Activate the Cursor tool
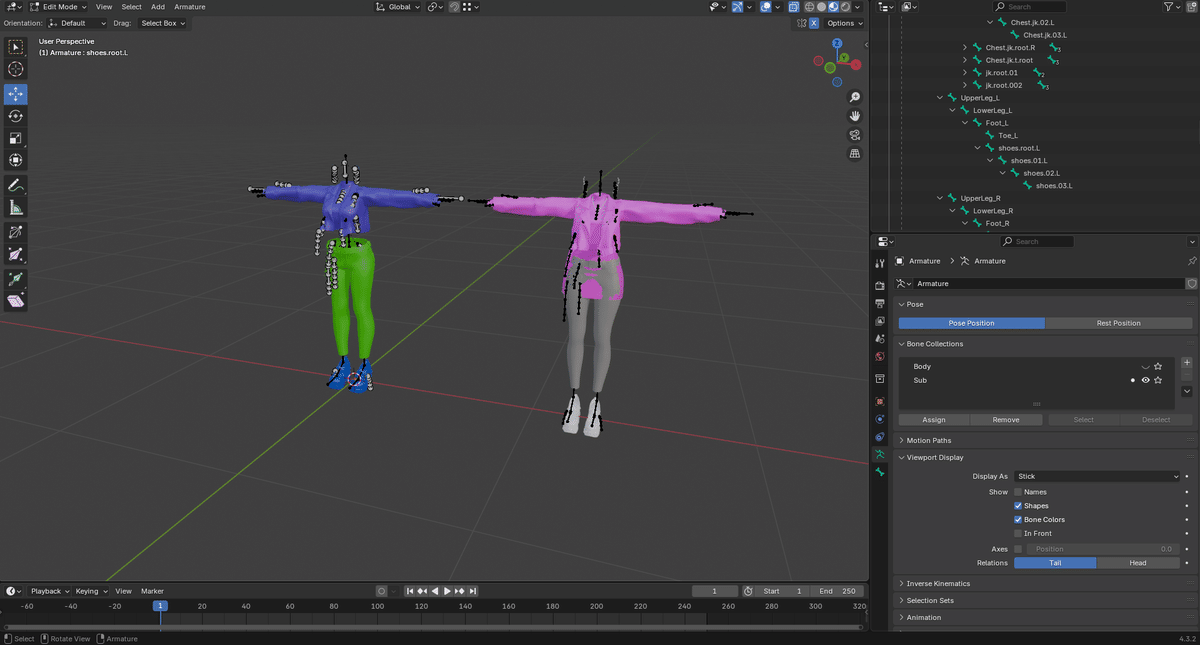 pos(16,69)
